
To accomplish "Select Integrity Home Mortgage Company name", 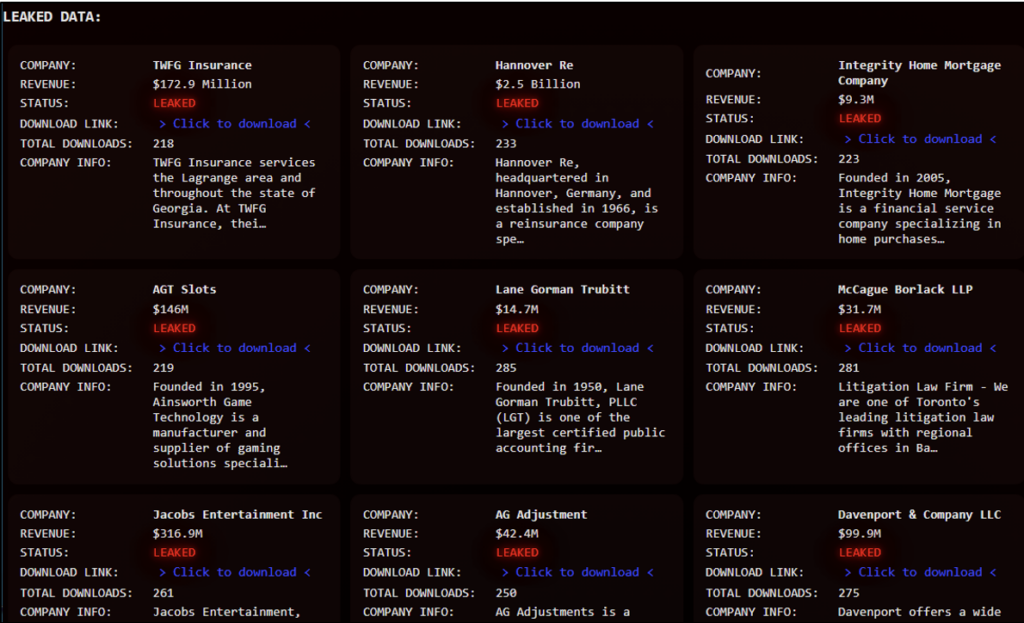I will 920,72.
